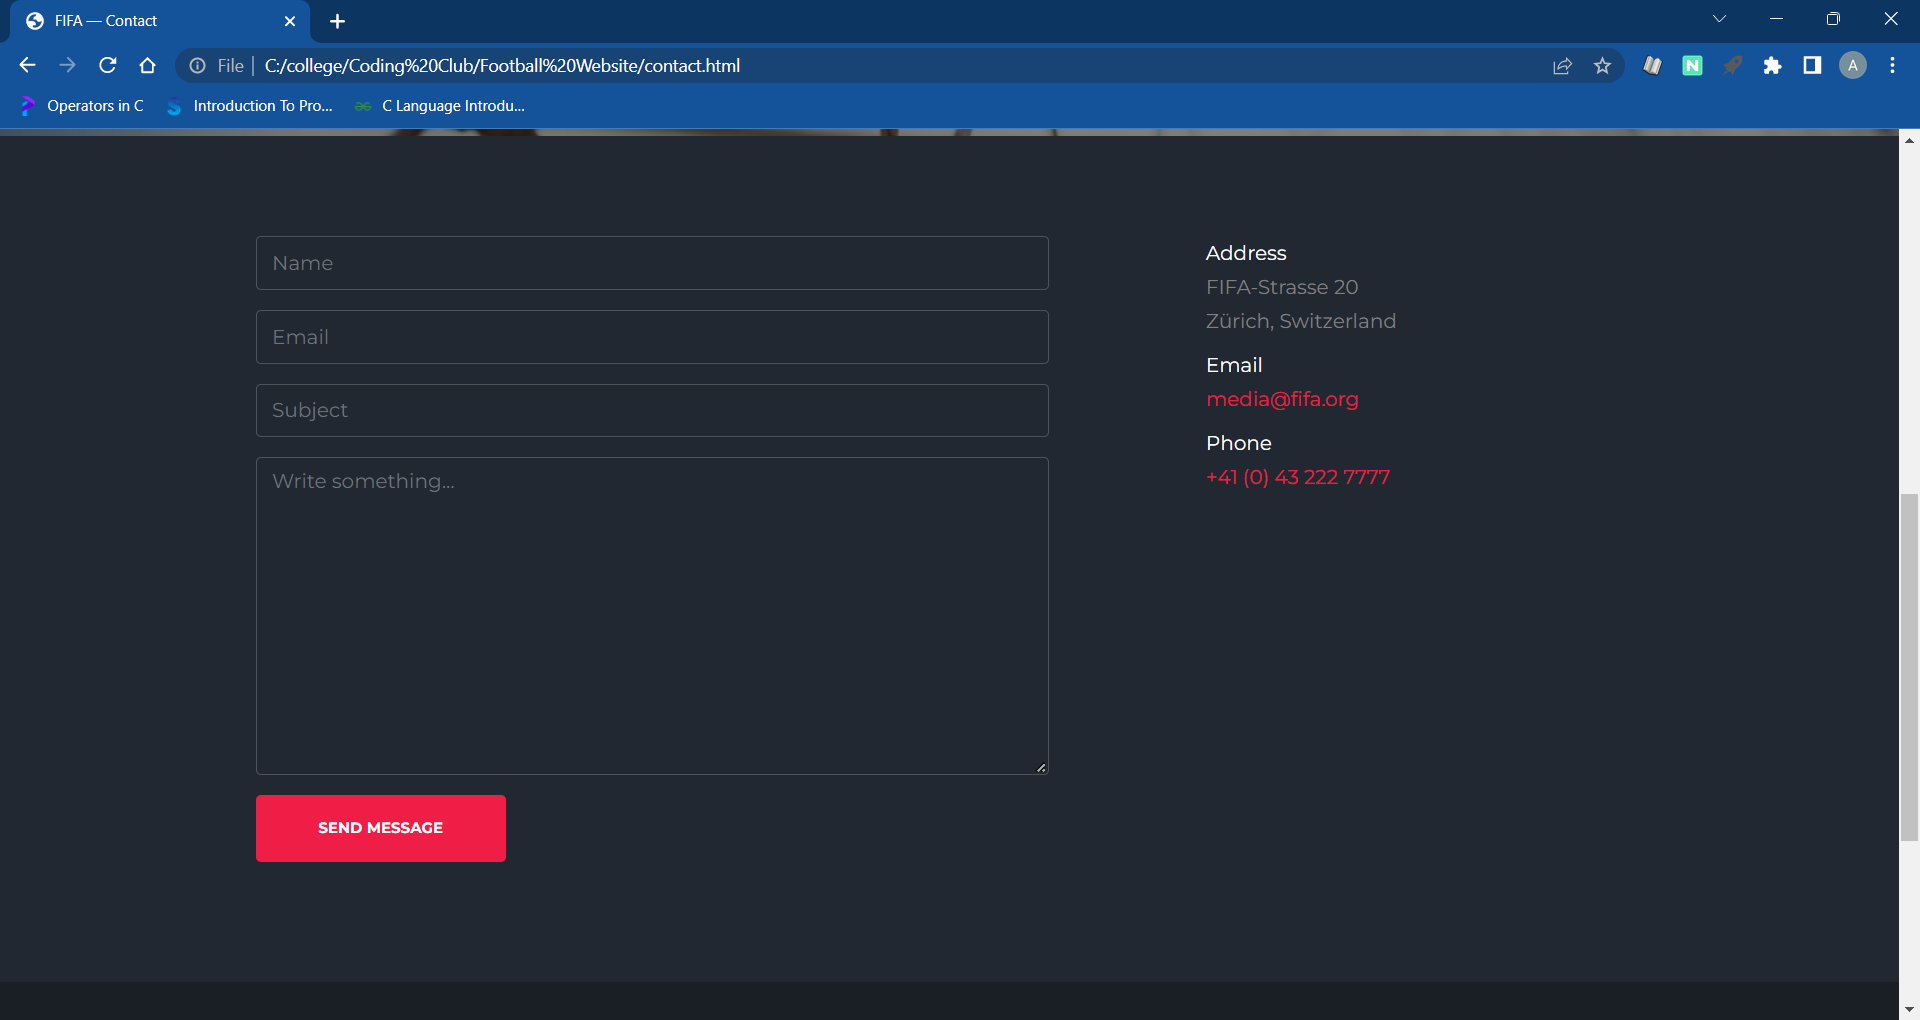
Task: Click inside the Subject input field
Action: [651, 410]
